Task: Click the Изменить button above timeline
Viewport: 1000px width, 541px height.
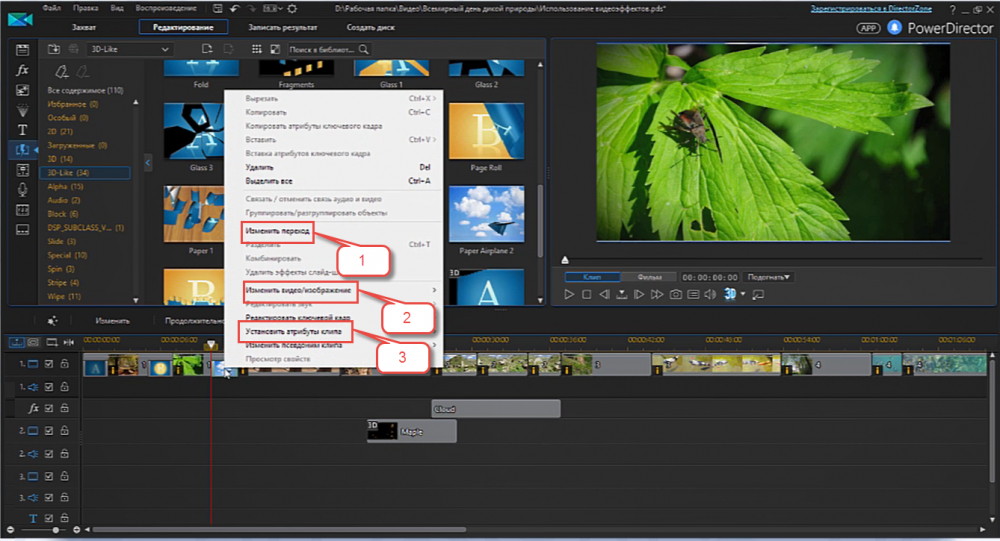Action: coord(112,321)
